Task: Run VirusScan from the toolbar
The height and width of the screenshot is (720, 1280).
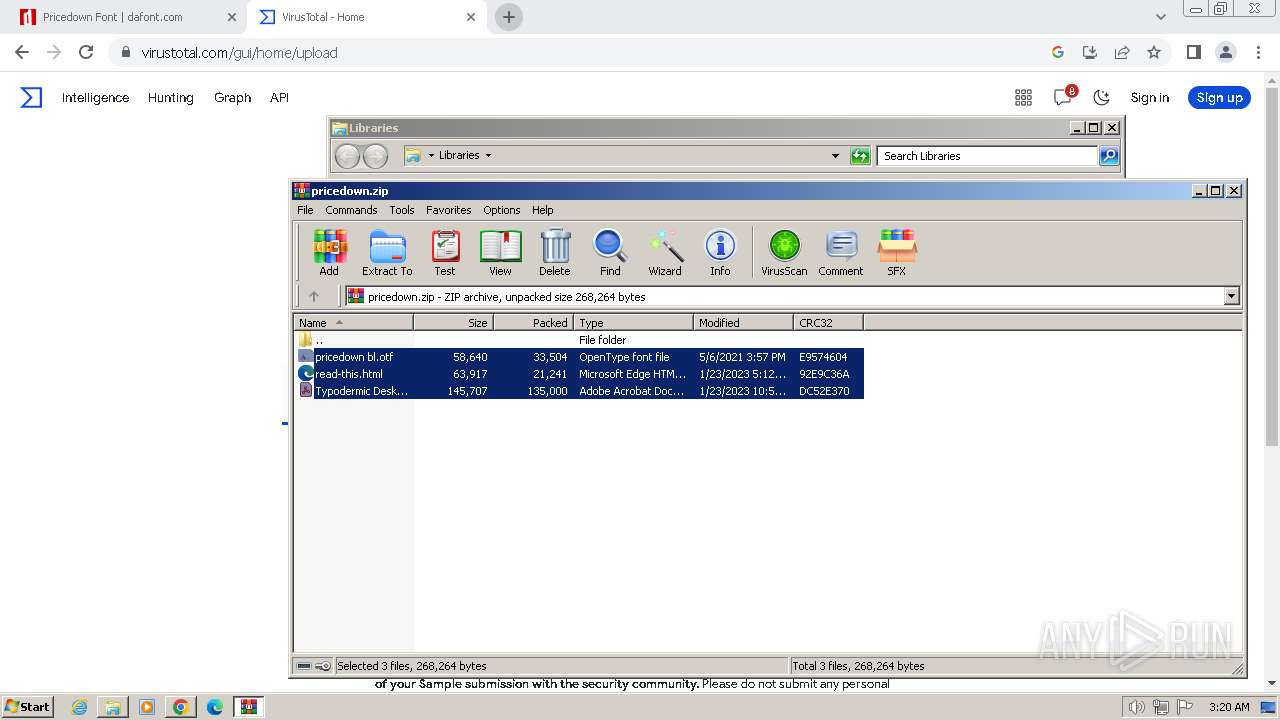Action: pos(784,253)
